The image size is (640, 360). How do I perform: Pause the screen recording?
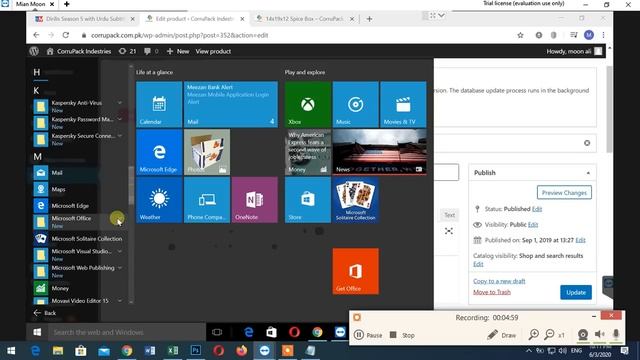click(x=368, y=335)
